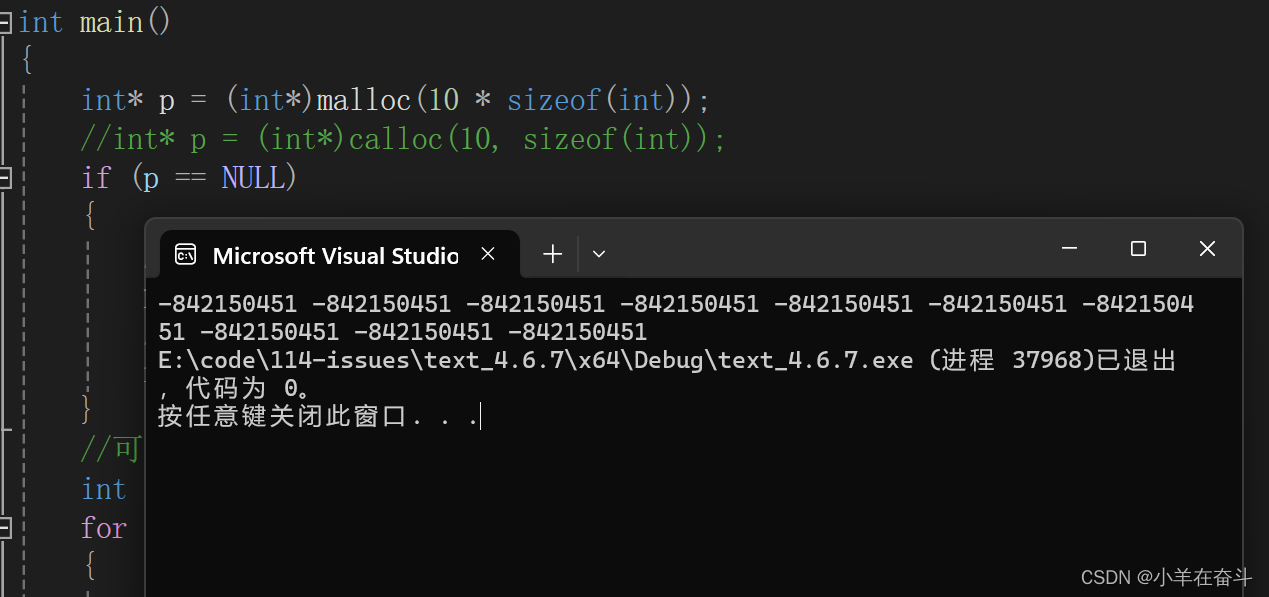This screenshot has height=597, width=1269.
Task: Click the main function name
Action: click(111, 22)
